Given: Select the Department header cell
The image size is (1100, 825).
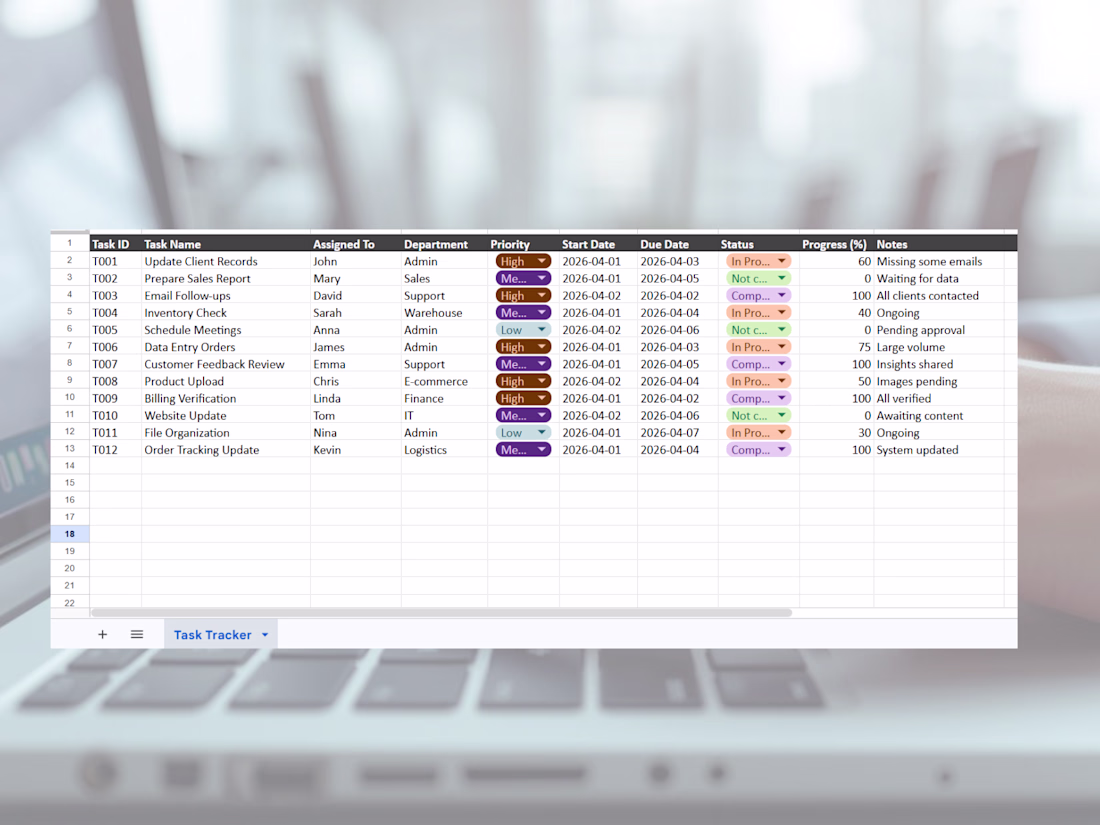Looking at the screenshot, I should 445,243.
